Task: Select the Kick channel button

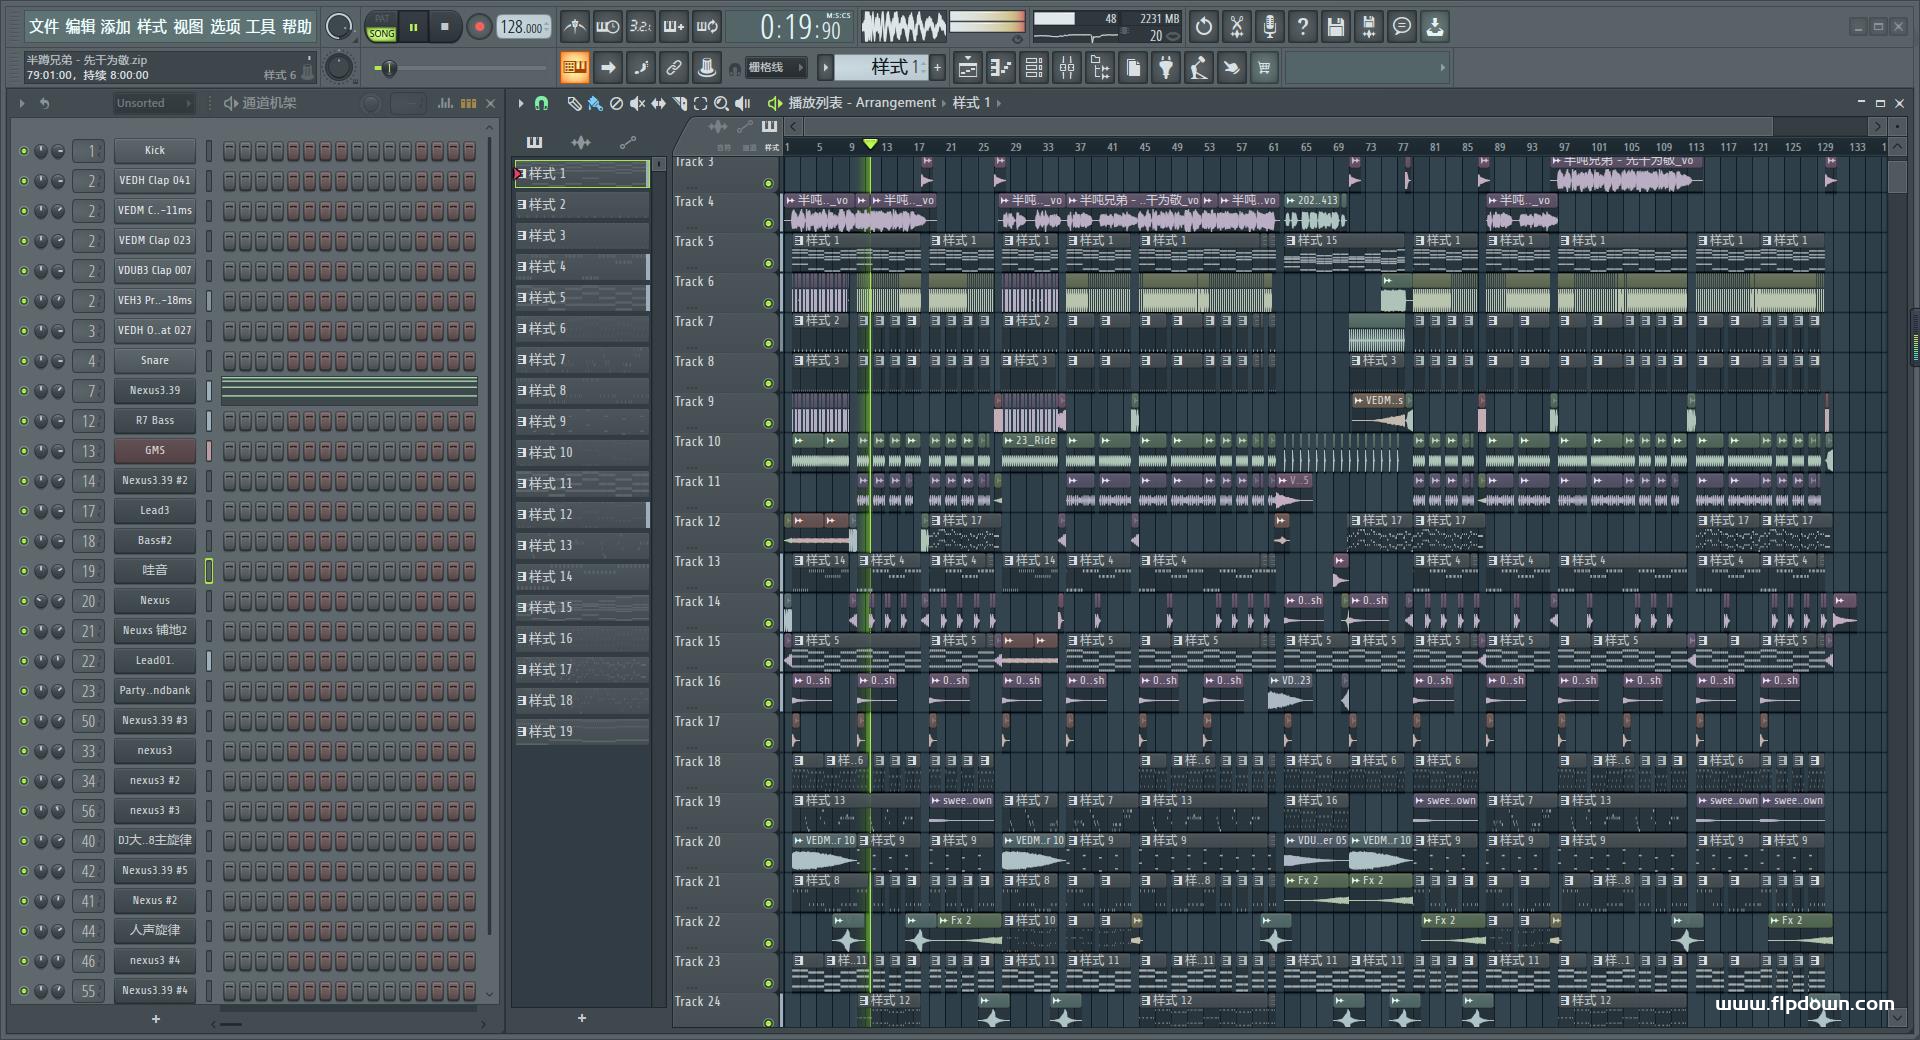Action: pos(154,151)
